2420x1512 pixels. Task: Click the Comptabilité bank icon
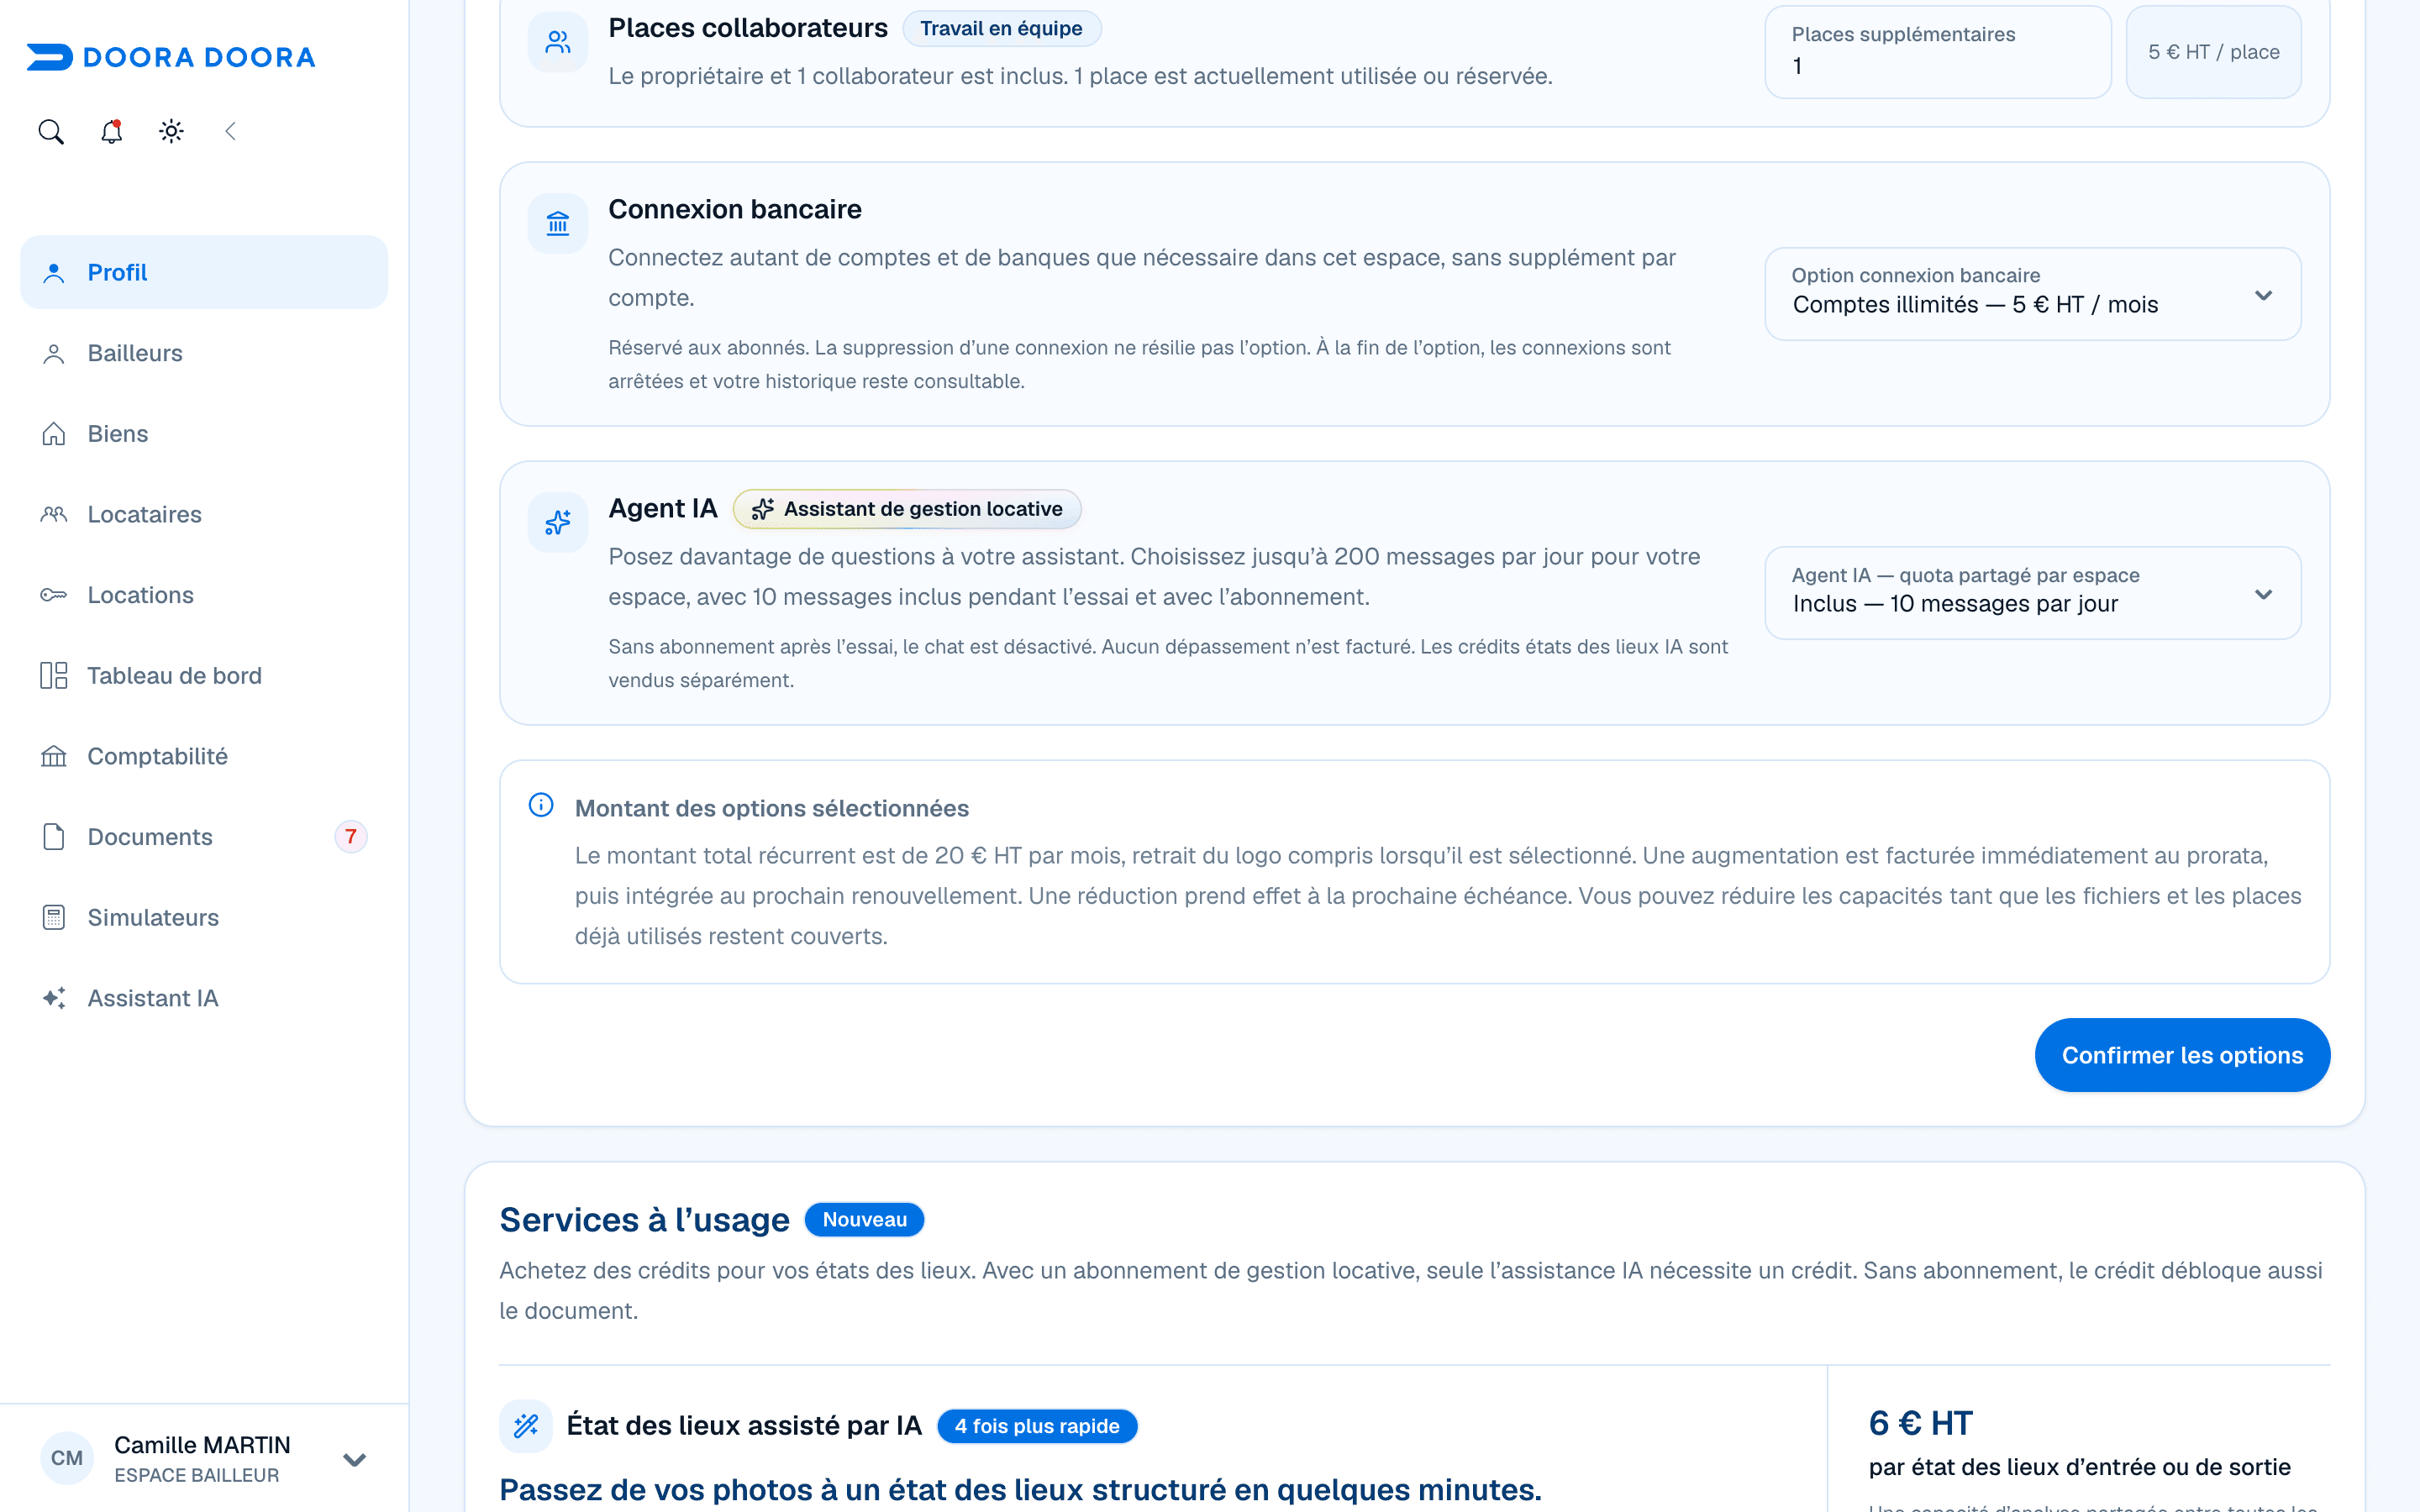[54, 756]
